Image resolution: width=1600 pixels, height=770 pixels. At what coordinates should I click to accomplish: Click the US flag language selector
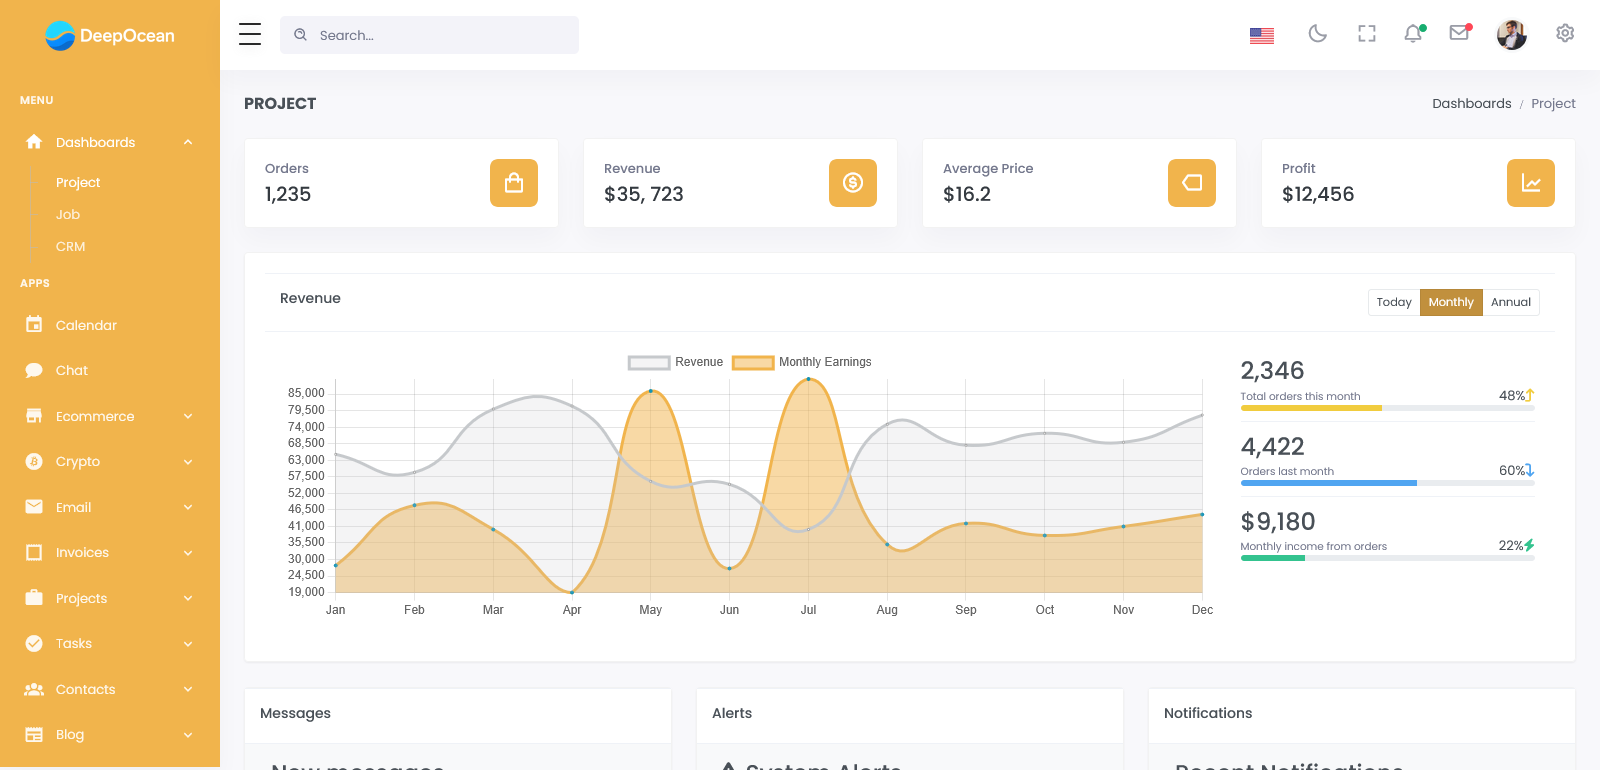pos(1262,35)
